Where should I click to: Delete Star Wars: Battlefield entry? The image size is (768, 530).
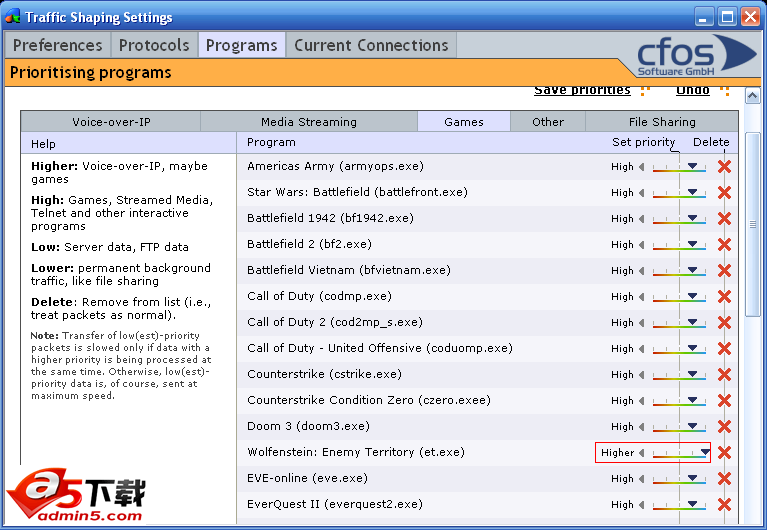[724, 193]
